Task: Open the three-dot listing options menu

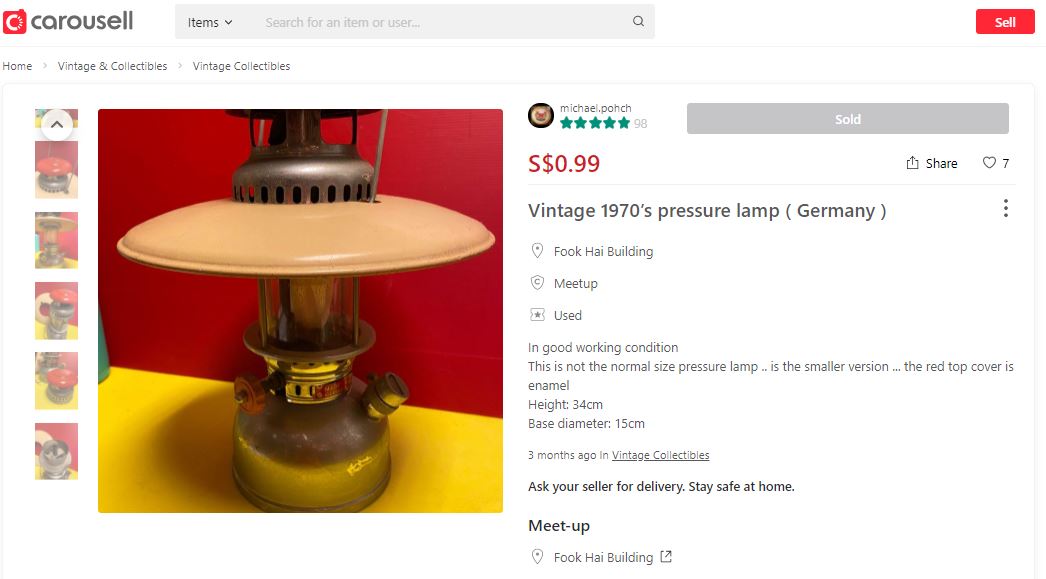Action: click(1005, 209)
